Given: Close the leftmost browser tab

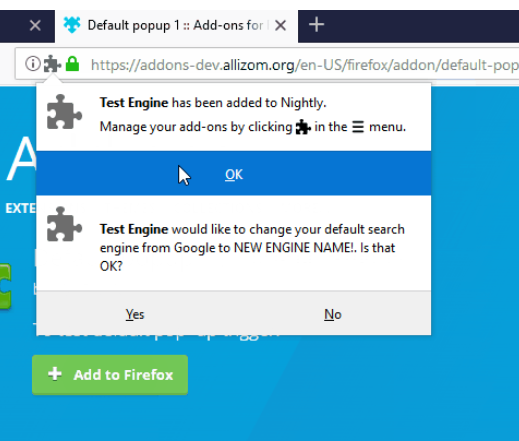Looking at the screenshot, I should click(x=35, y=25).
